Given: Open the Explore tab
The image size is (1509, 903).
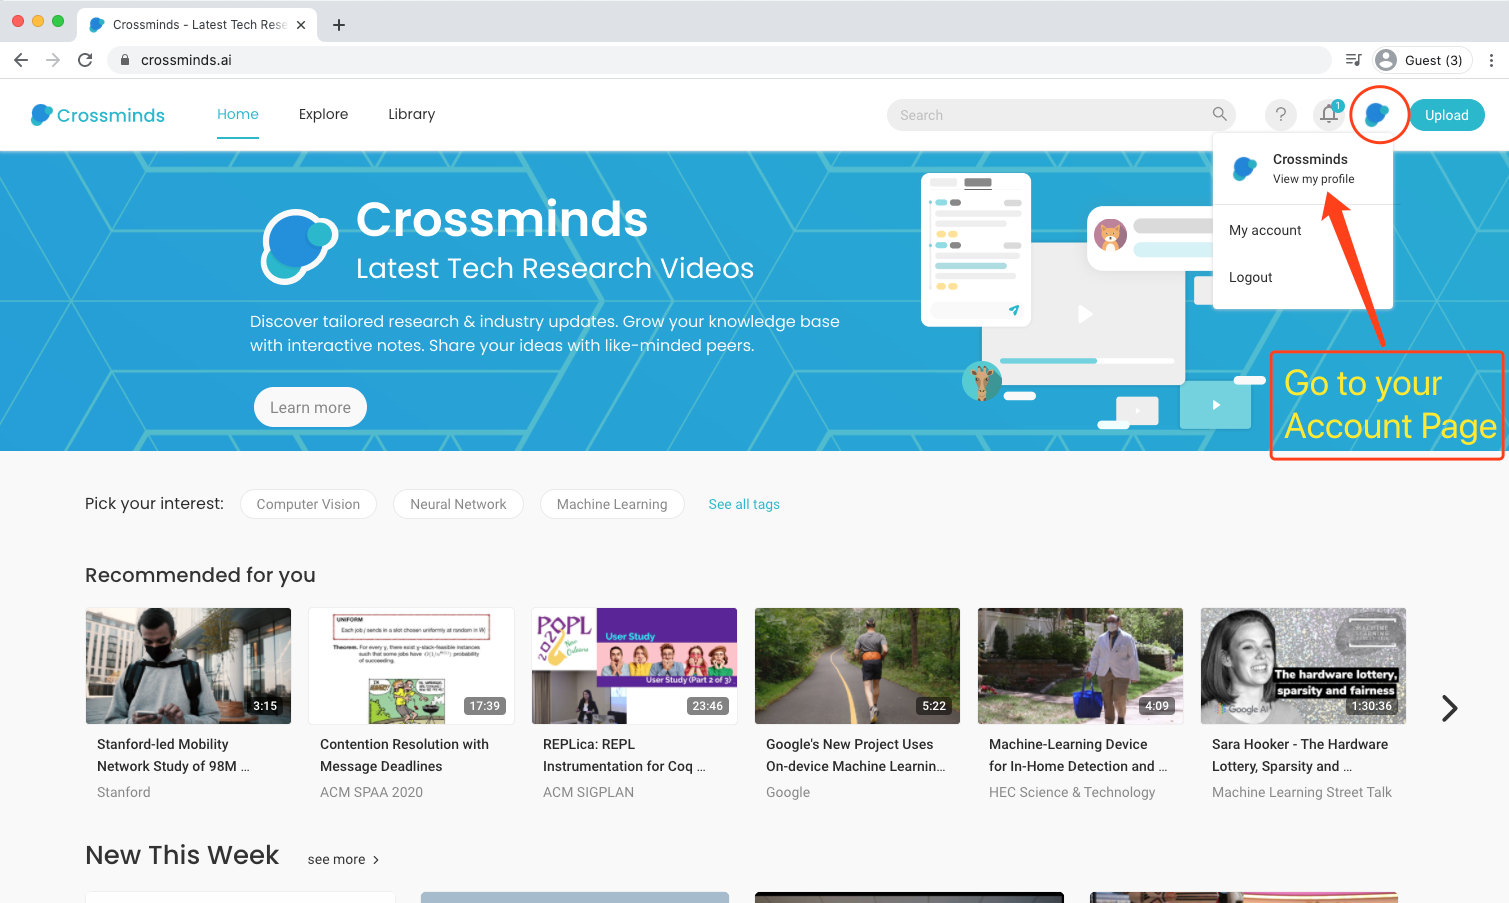Looking at the screenshot, I should click(x=323, y=114).
